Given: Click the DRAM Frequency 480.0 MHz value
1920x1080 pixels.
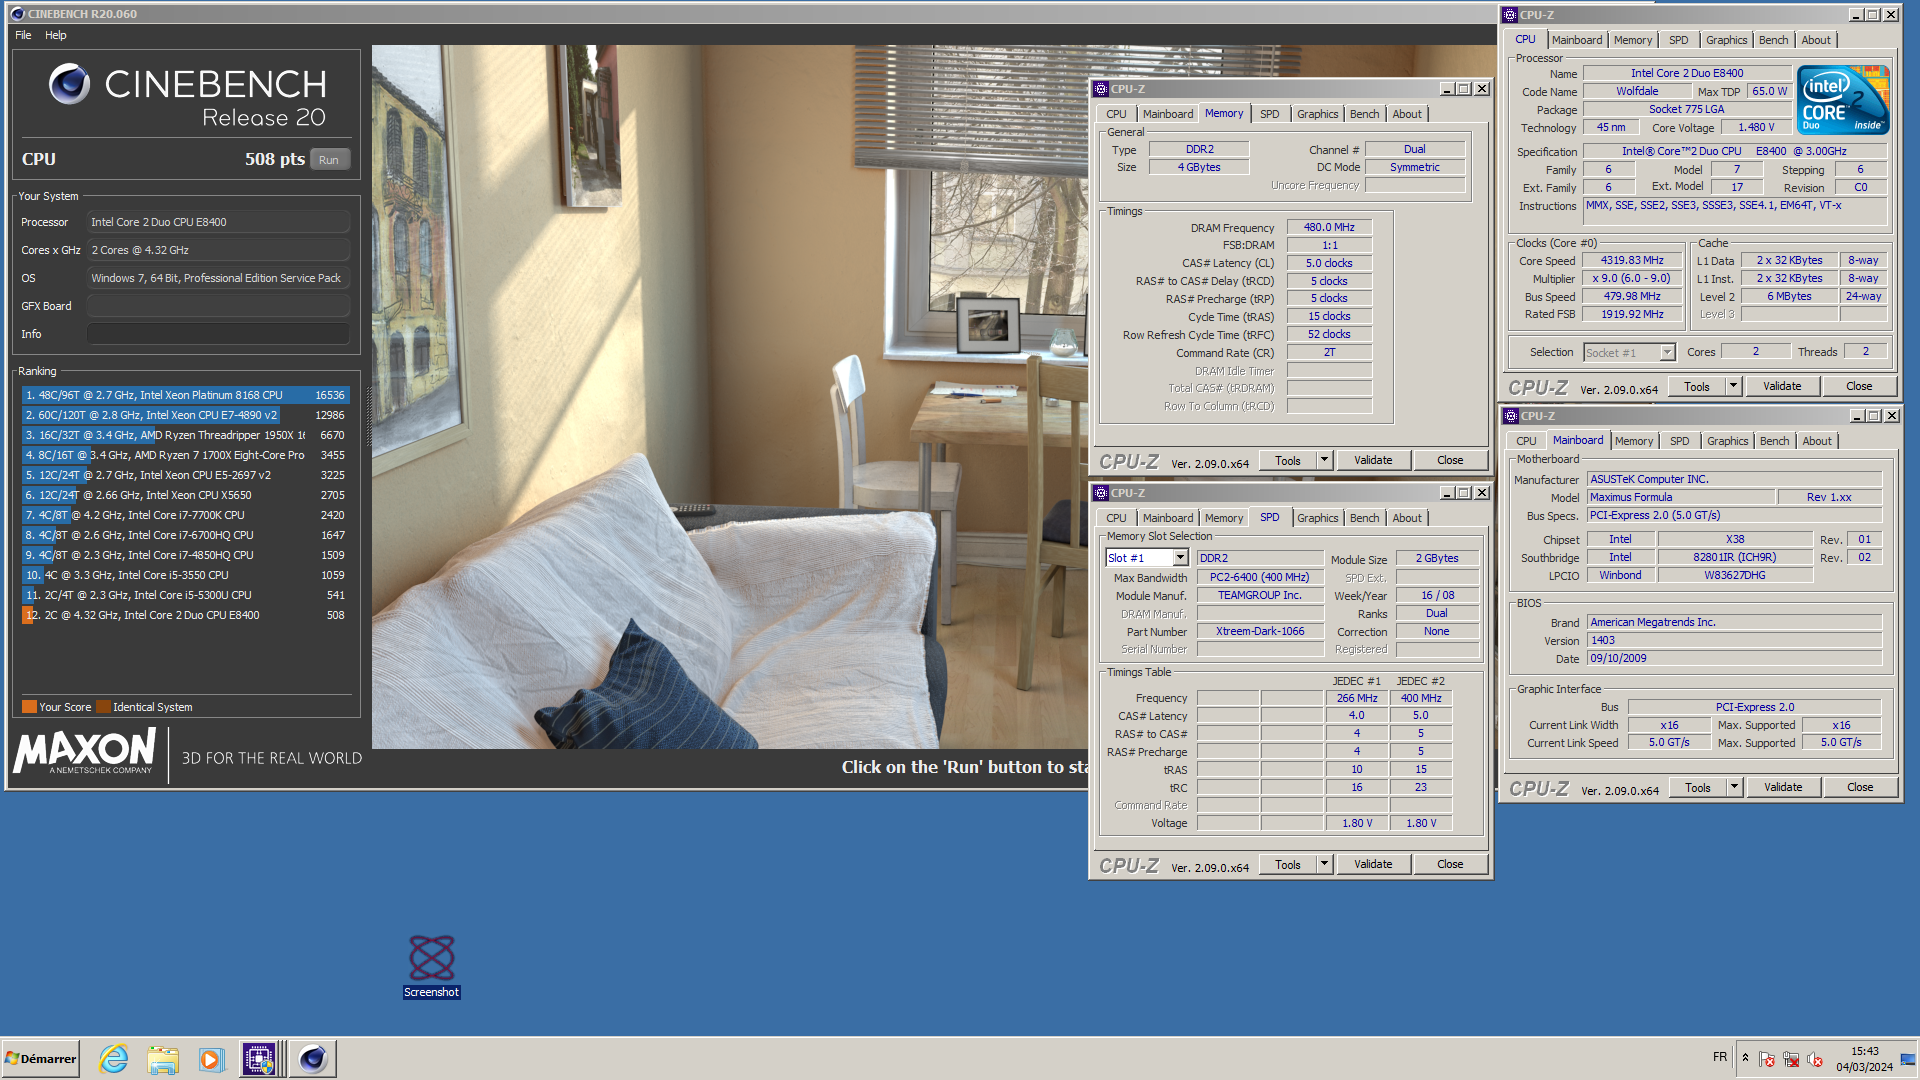Looking at the screenshot, I should pos(1329,228).
